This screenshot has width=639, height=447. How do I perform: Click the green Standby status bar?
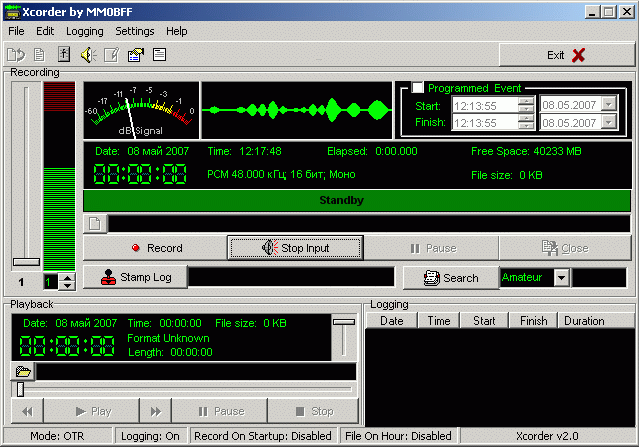point(357,200)
